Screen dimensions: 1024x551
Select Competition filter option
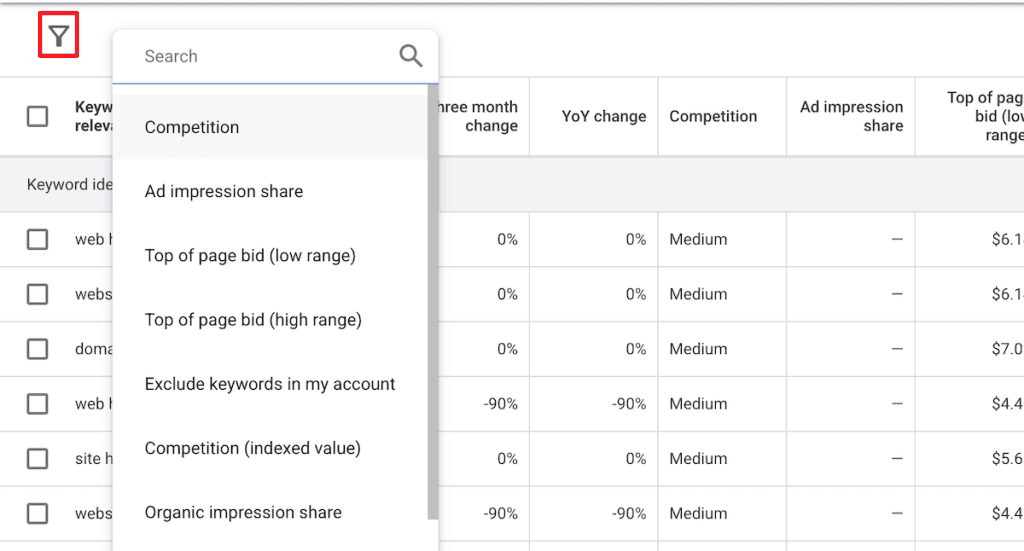click(x=270, y=127)
